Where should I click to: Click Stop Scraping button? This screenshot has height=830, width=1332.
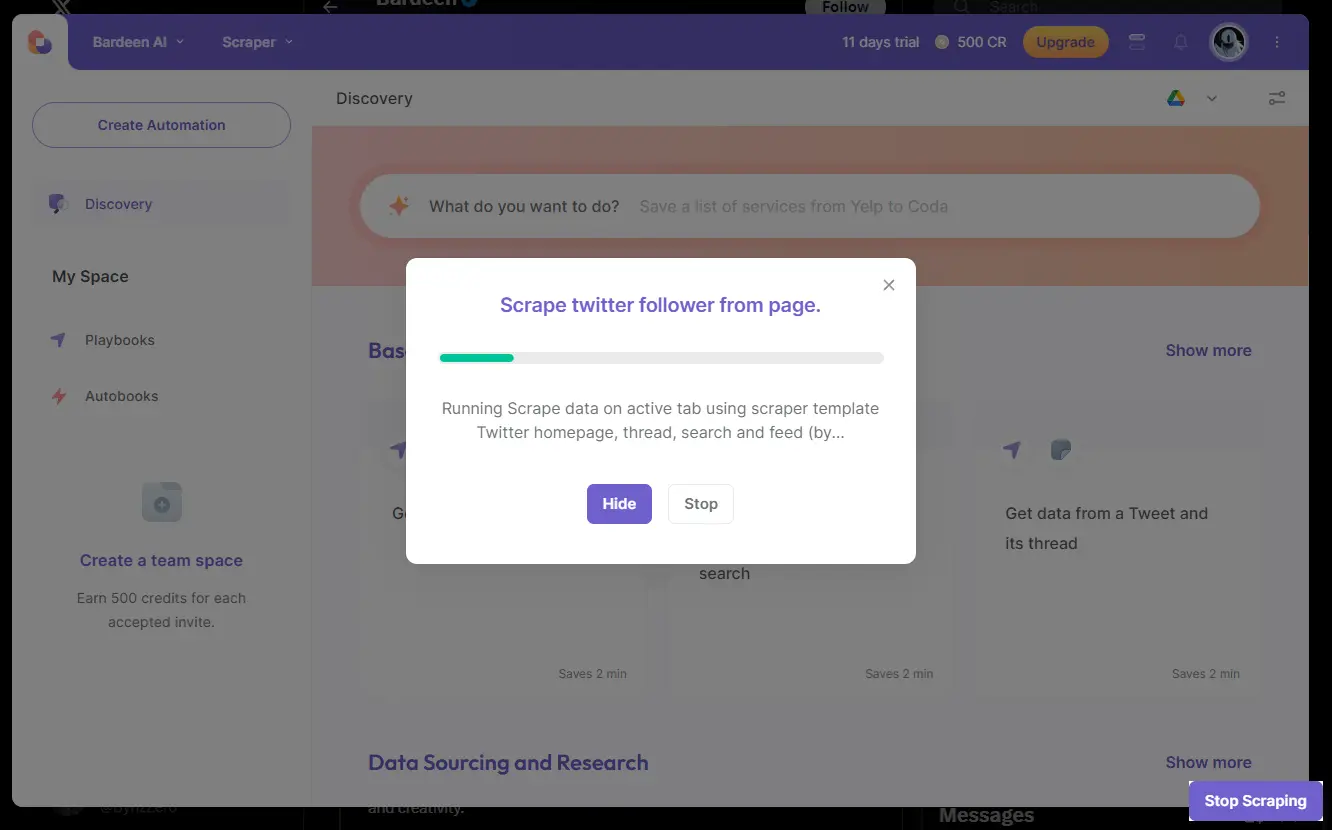pos(1255,801)
